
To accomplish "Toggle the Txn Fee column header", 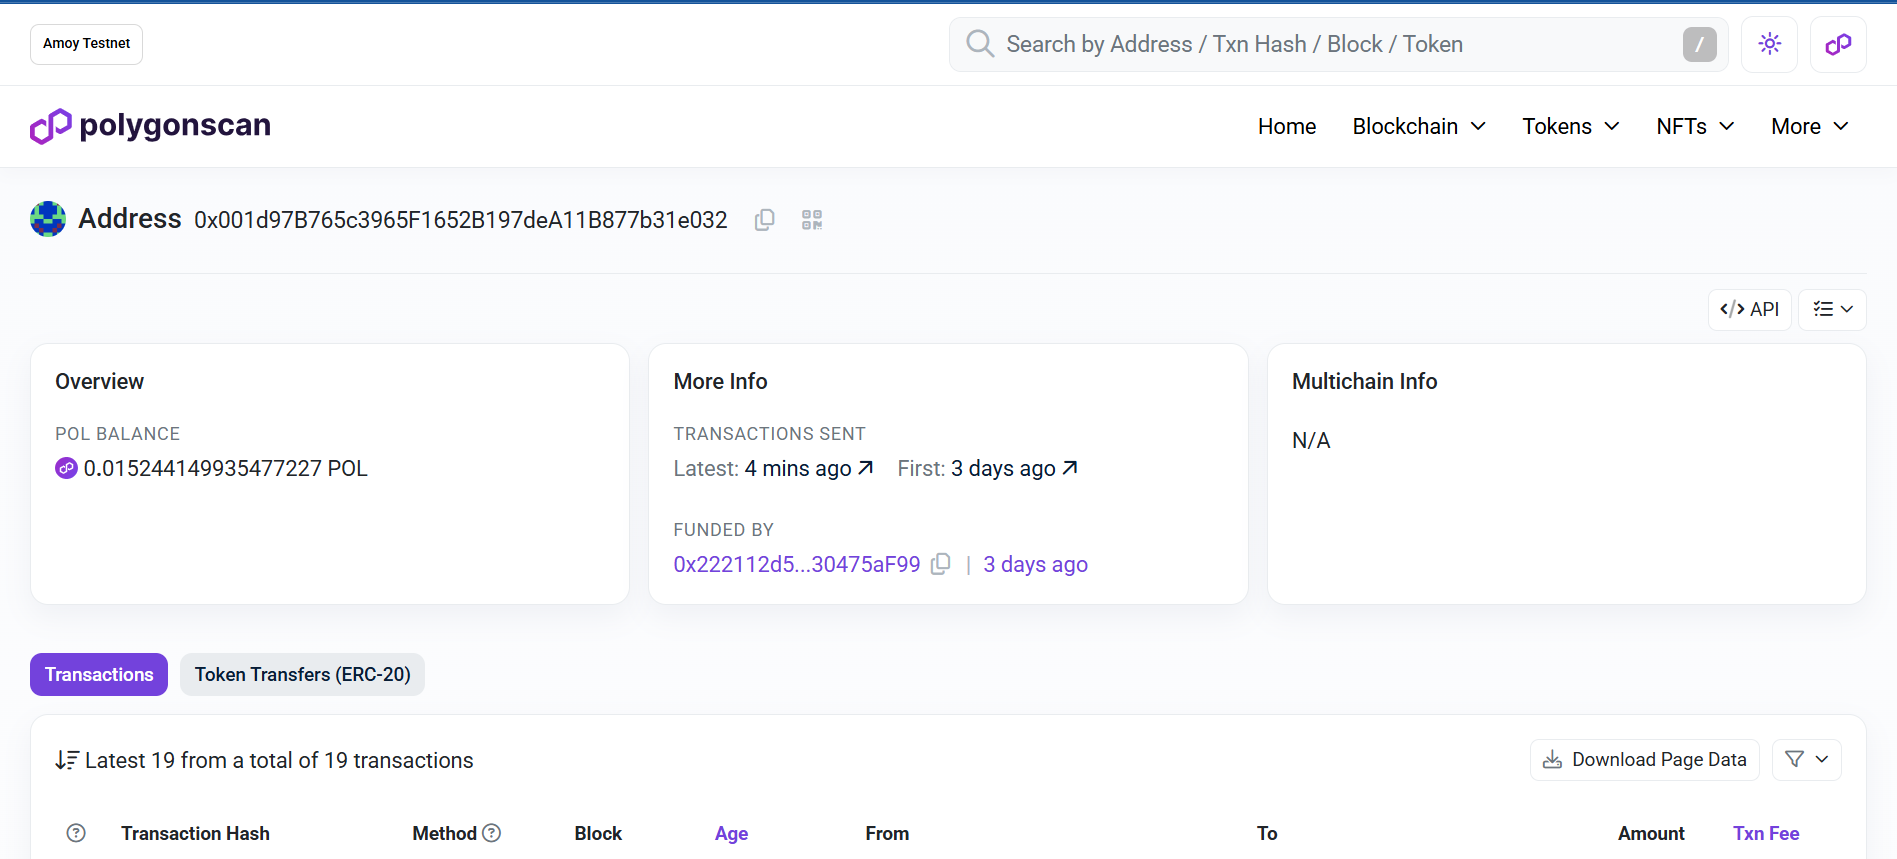I will coord(1766,833).
